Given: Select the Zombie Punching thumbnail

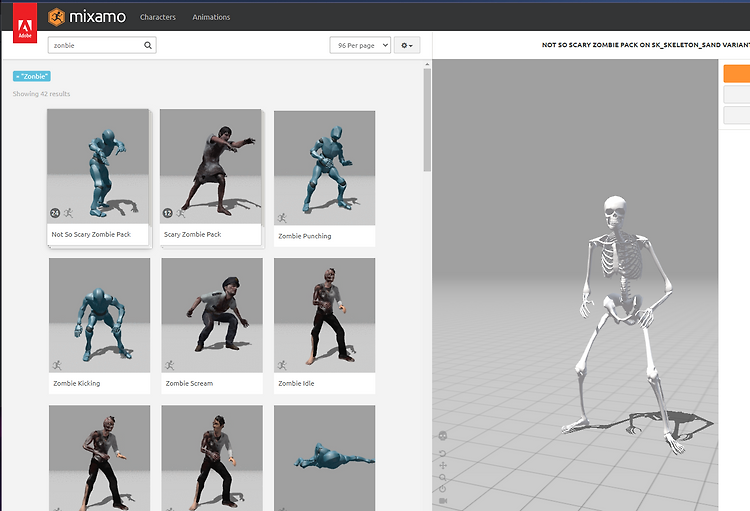Looking at the screenshot, I should (x=324, y=168).
